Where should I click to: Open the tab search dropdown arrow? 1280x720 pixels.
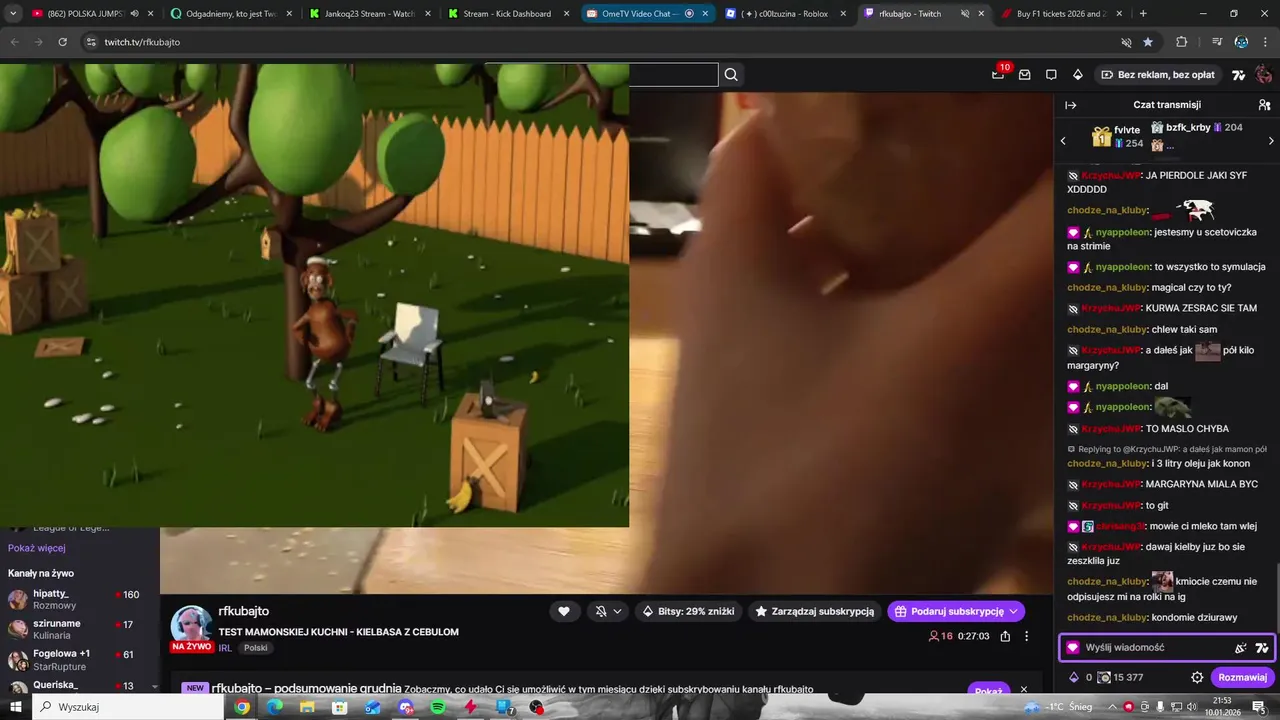[x=13, y=14]
